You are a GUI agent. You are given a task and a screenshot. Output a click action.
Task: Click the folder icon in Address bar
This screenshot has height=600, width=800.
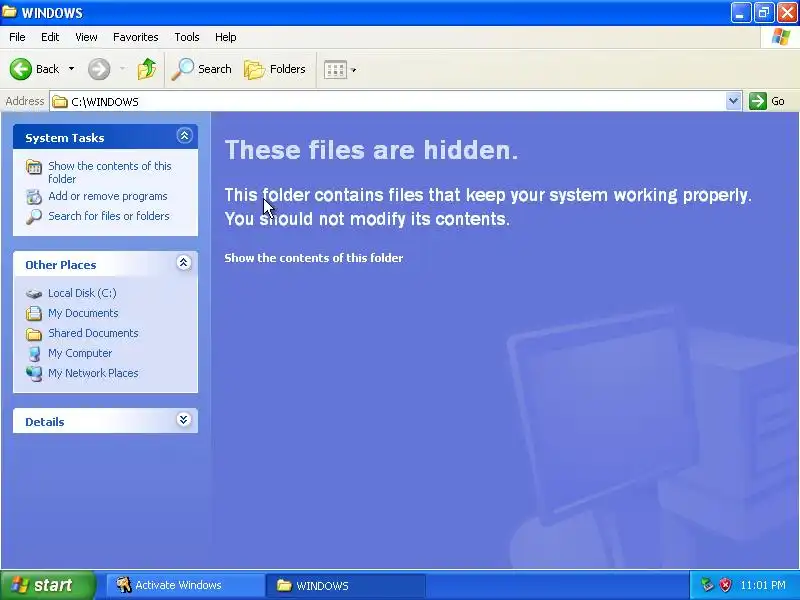point(60,102)
